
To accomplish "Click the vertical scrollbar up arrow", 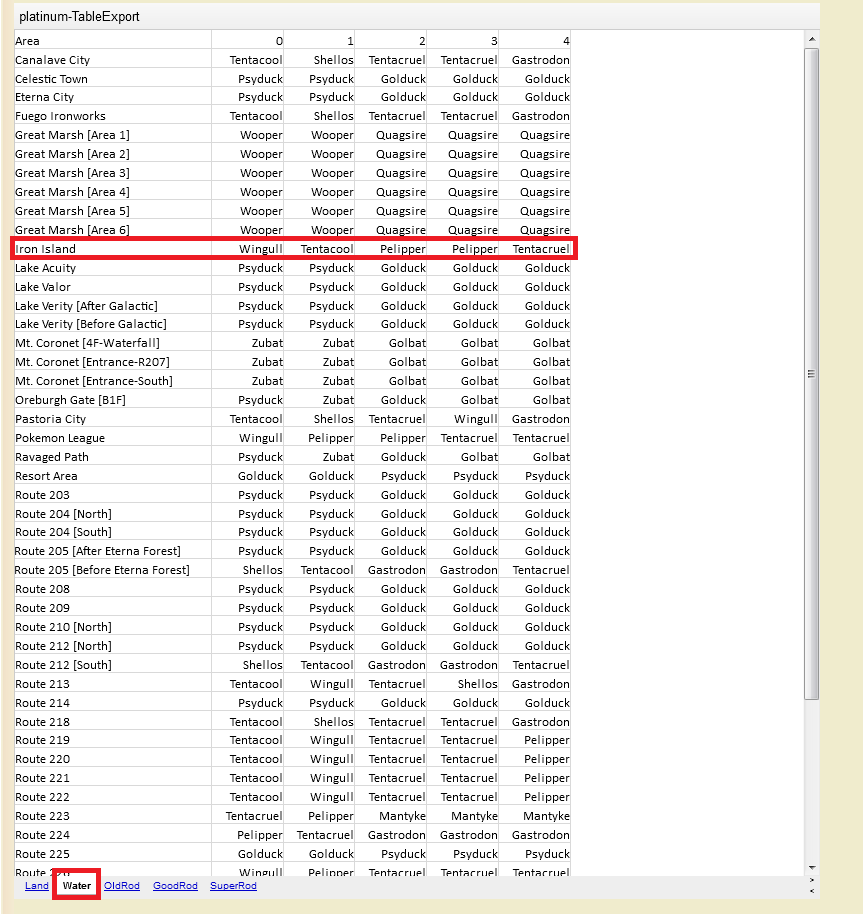I will coord(811,39).
